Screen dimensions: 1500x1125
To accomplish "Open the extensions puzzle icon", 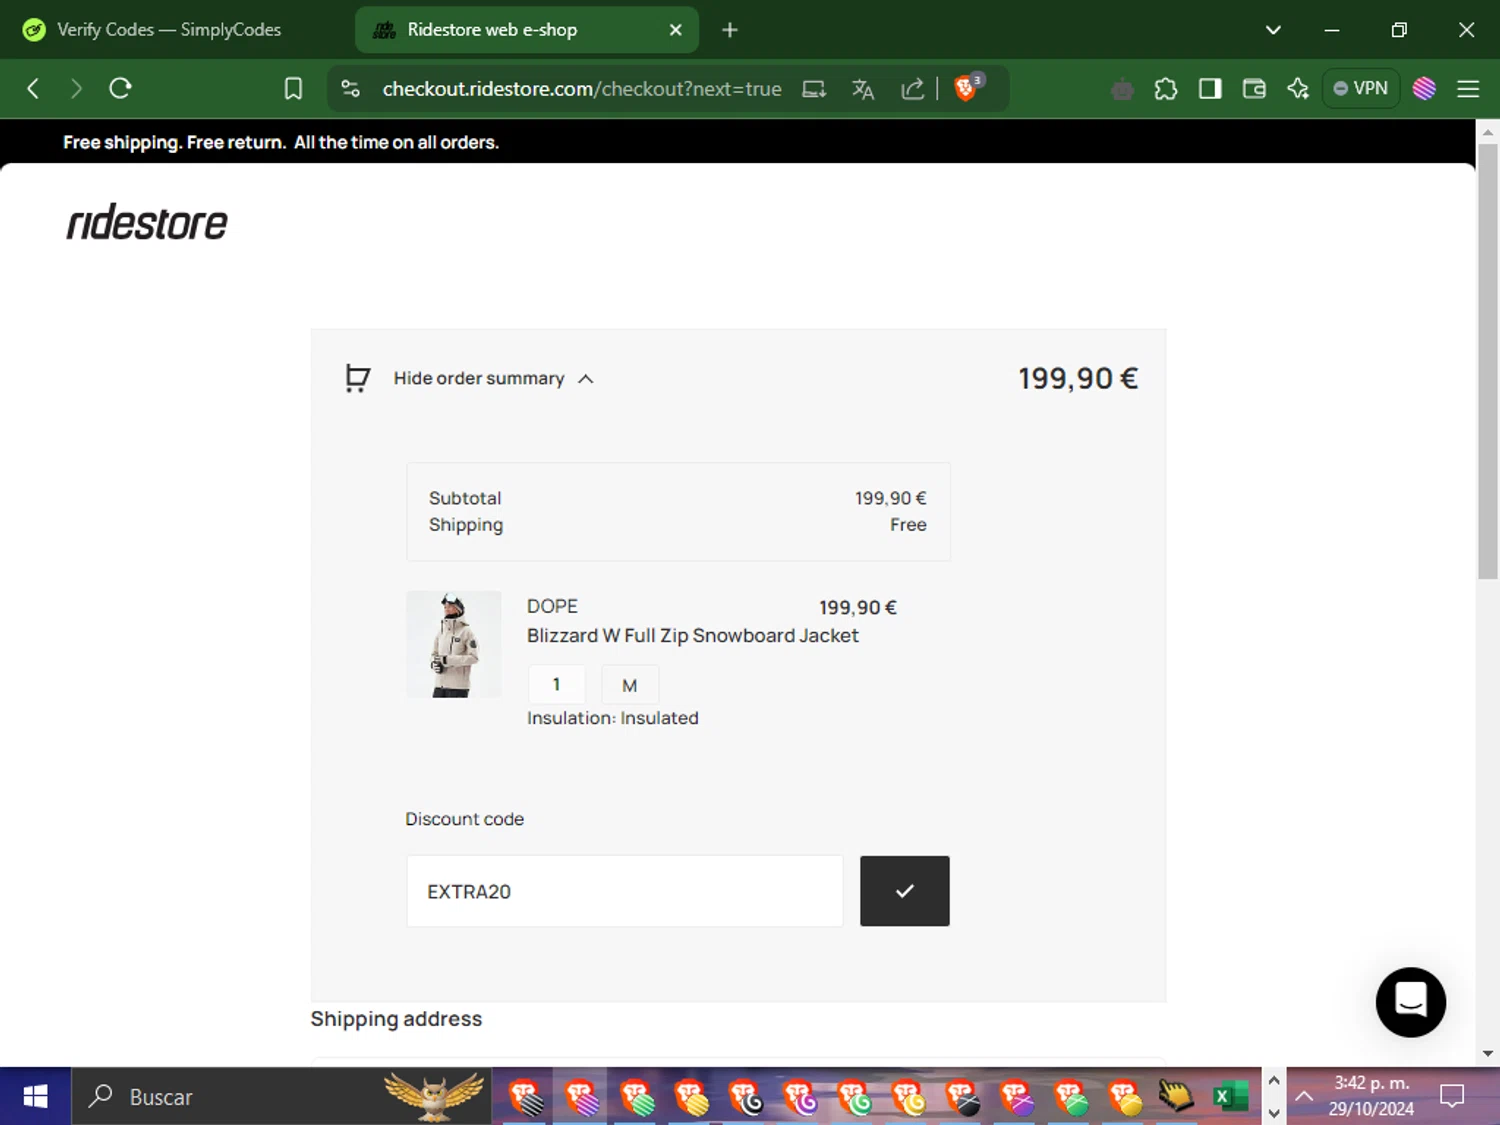I will pos(1166,89).
